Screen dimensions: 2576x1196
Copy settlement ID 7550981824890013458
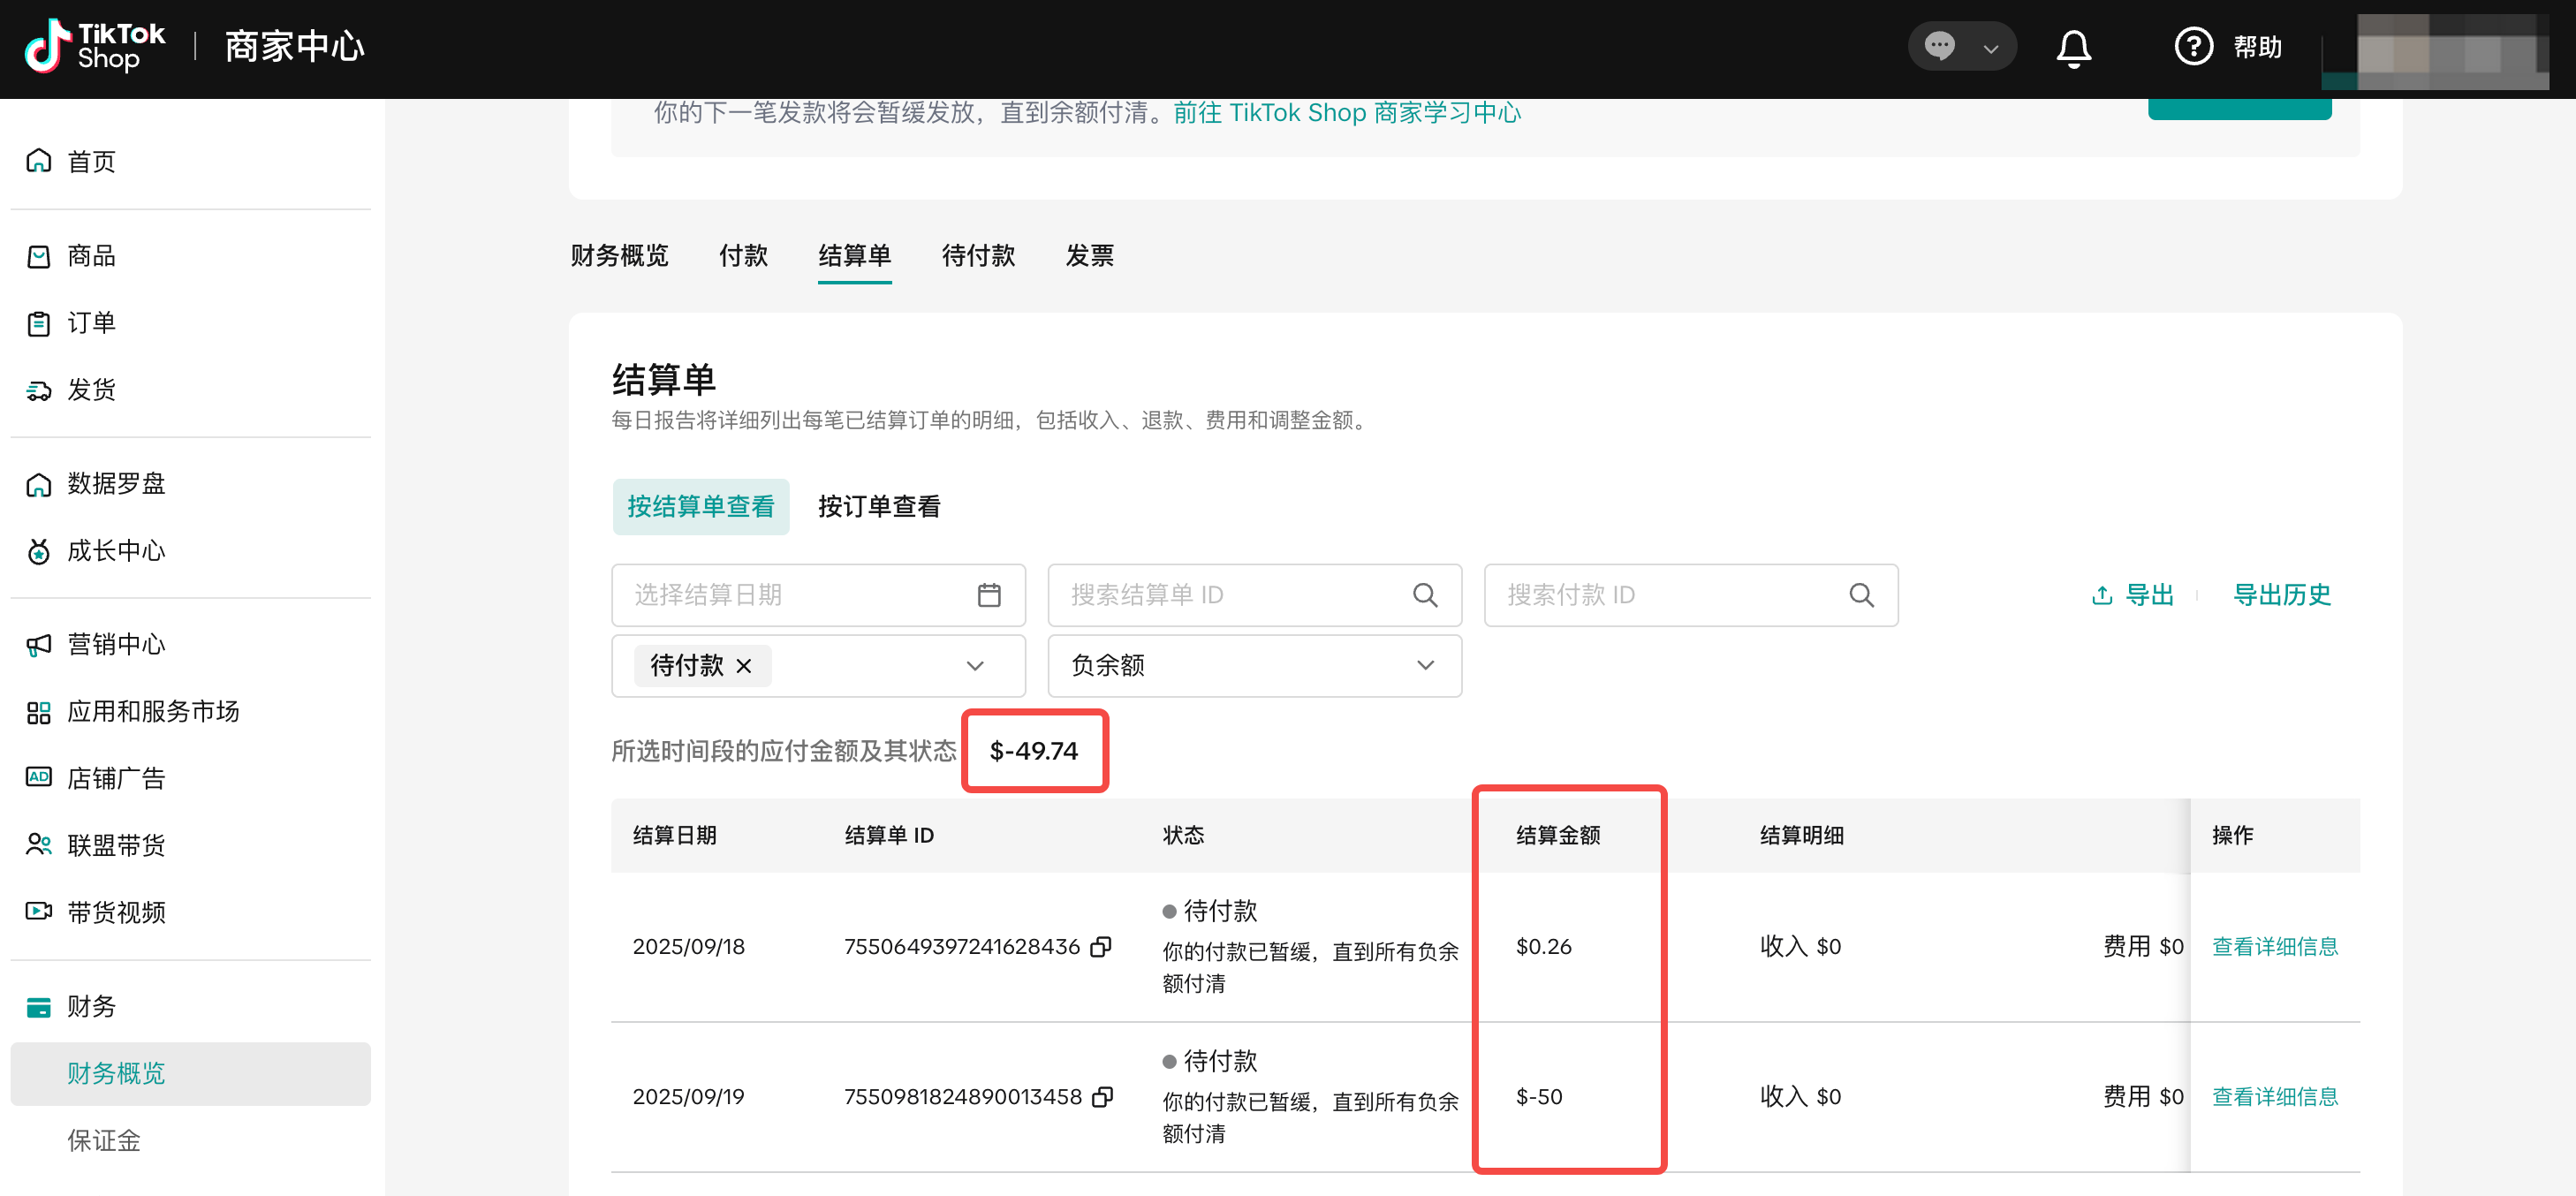(1102, 1096)
